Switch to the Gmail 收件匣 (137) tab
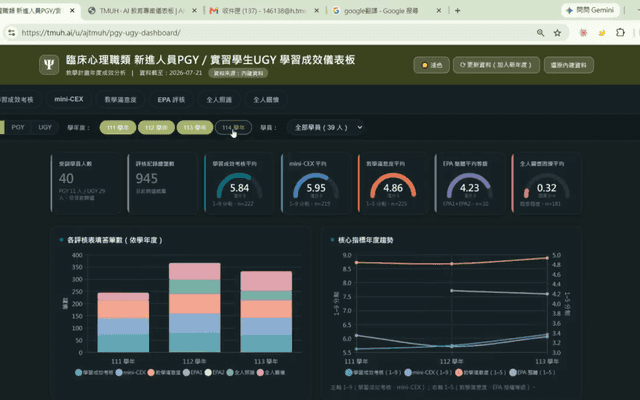This screenshot has height=400, width=640. click(x=264, y=11)
